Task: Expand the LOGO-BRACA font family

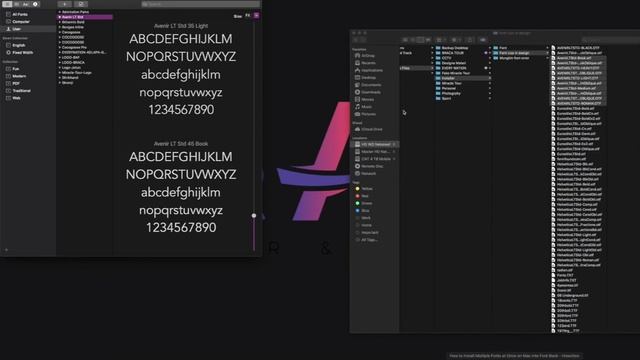Action: pos(60,62)
